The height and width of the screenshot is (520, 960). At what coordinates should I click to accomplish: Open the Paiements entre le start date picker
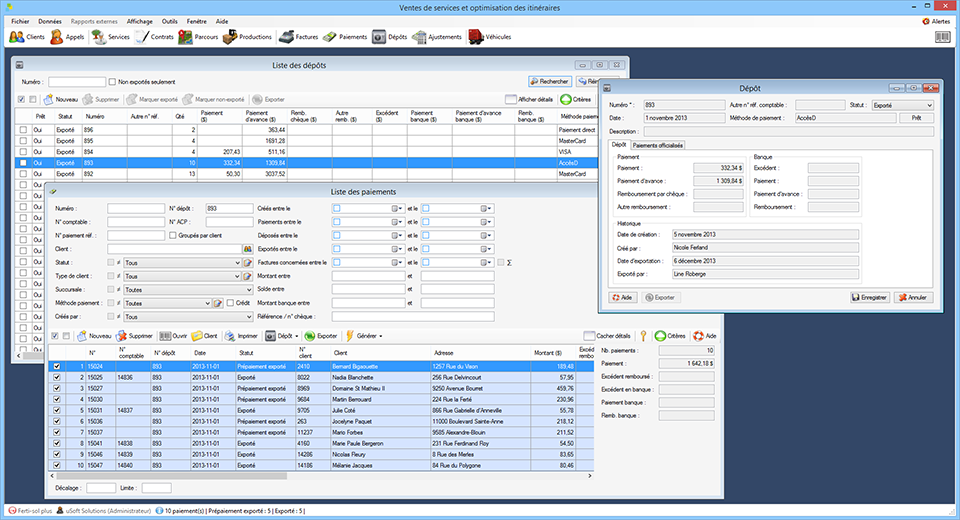pos(398,222)
